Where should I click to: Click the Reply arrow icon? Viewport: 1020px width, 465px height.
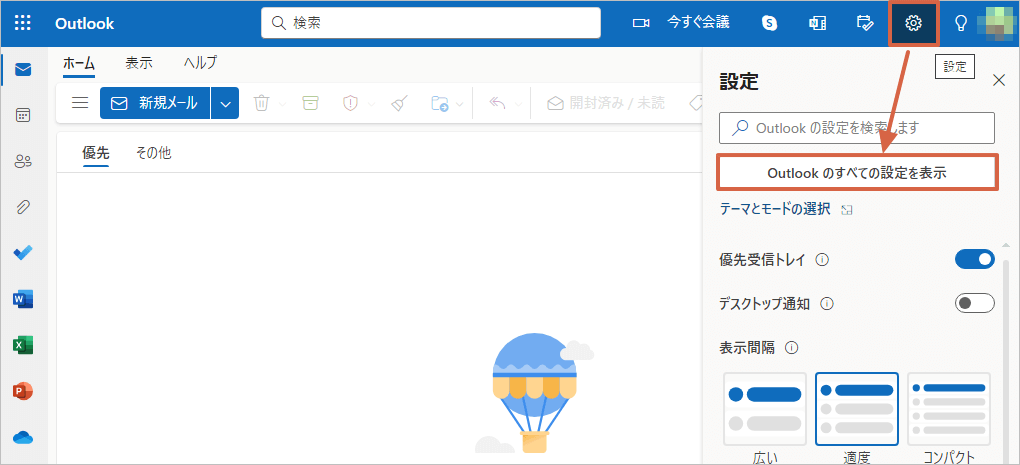498,103
